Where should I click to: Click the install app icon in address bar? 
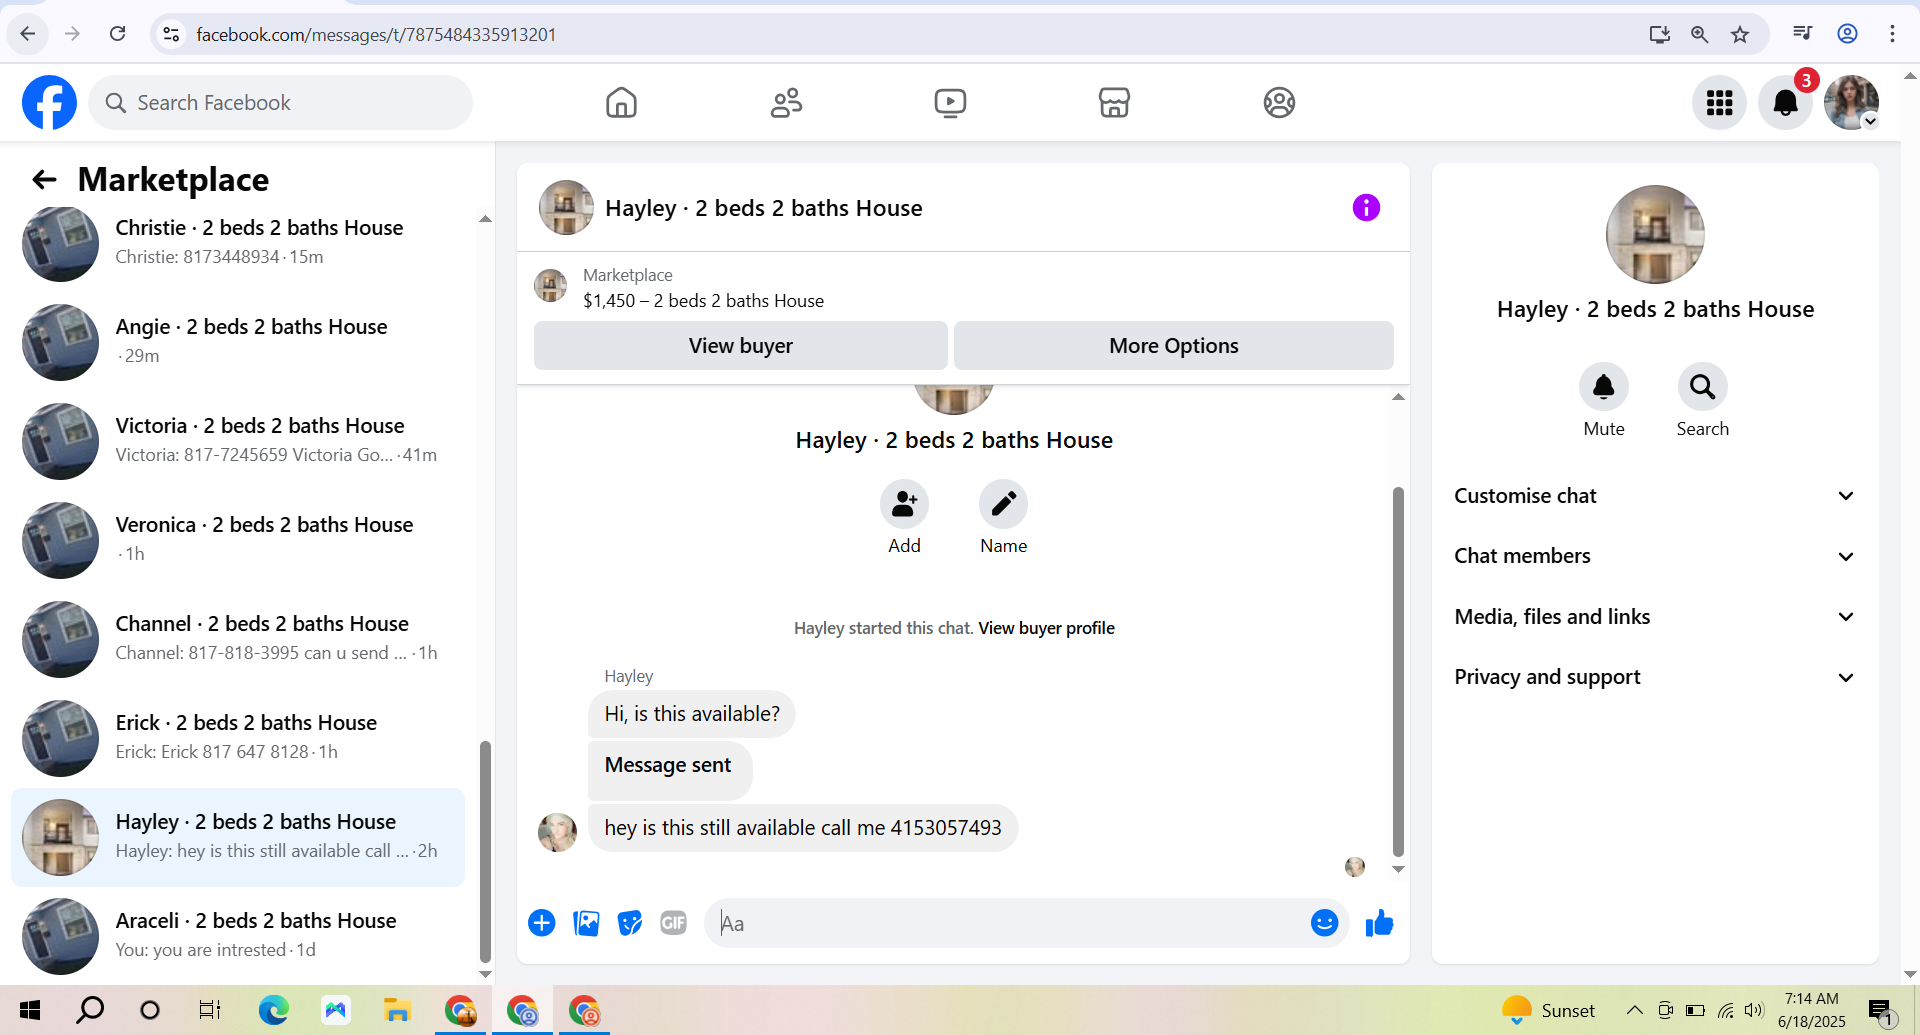point(1660,34)
